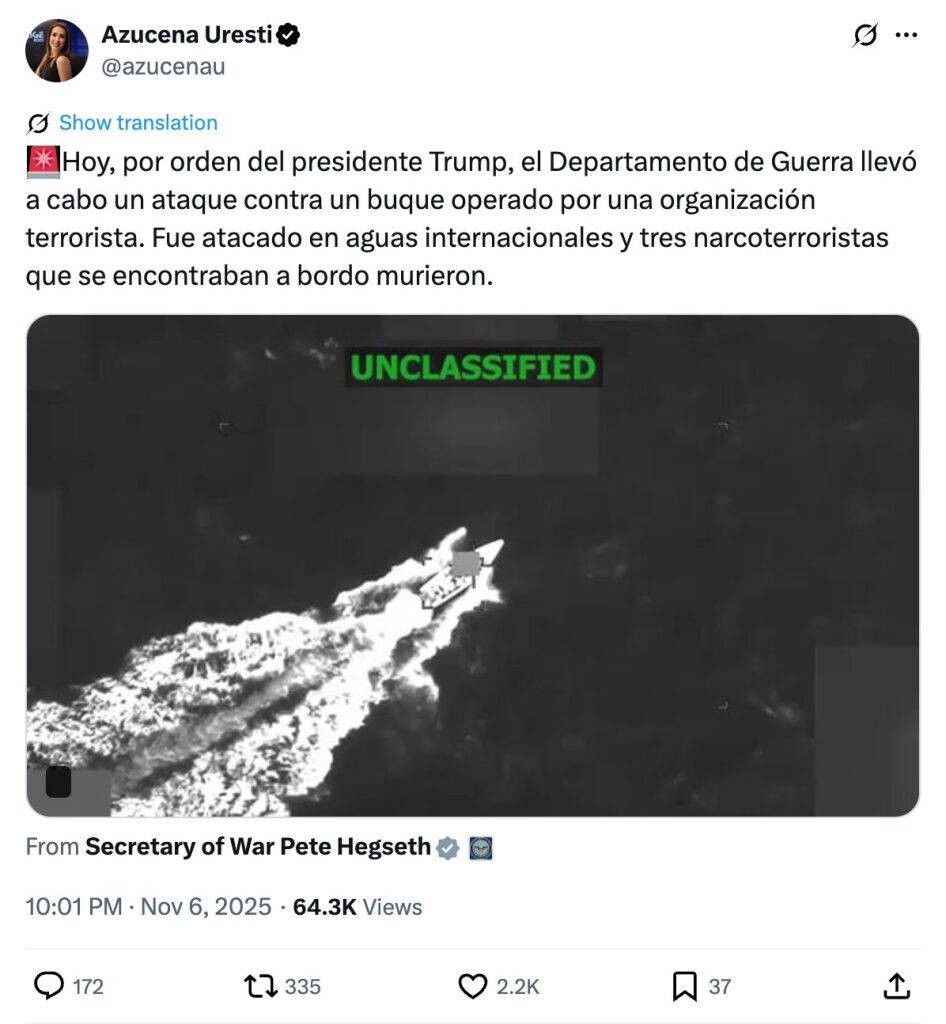Viewport: 946px width, 1024px height.
Task: Open the @azucenau handle
Action: pos(163,67)
